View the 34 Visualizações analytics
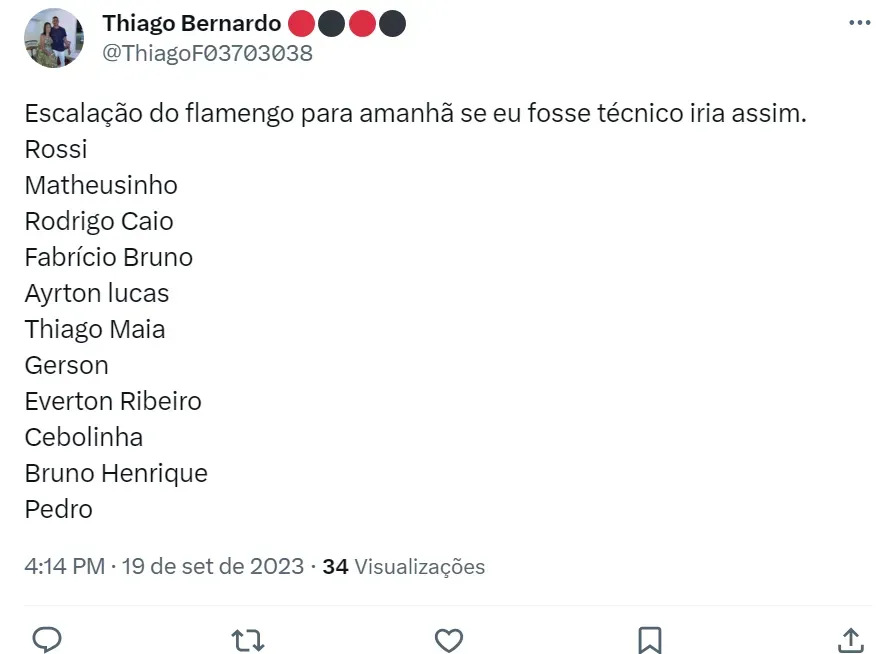 click(404, 567)
